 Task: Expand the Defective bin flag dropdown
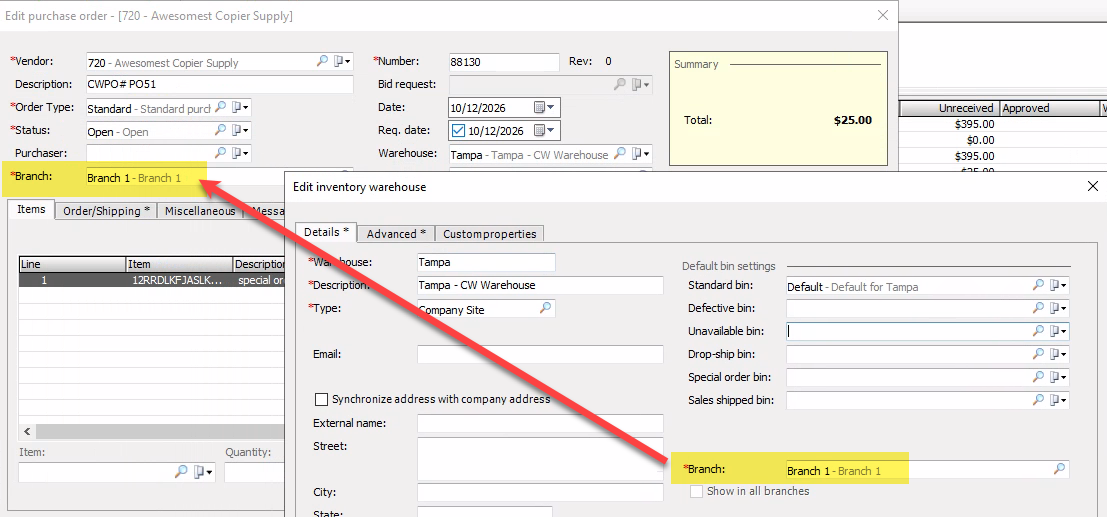(1065, 309)
